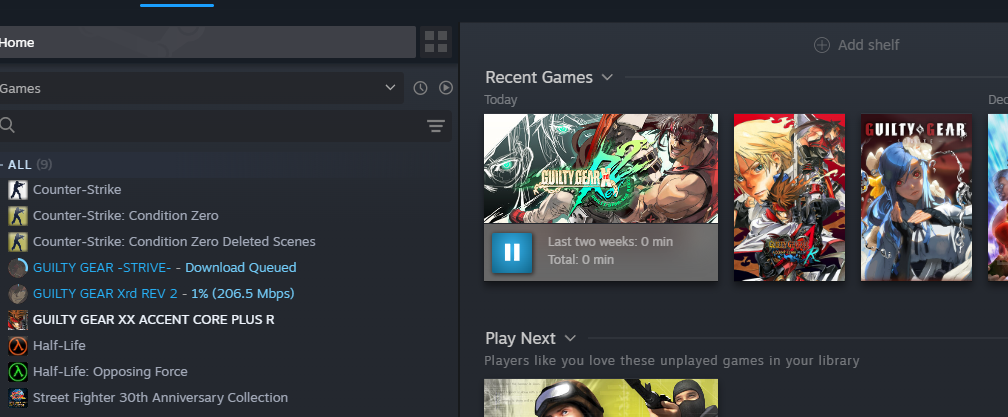
Task: Click the 'Last two weeks: 0 min' text
Action: click(610, 242)
